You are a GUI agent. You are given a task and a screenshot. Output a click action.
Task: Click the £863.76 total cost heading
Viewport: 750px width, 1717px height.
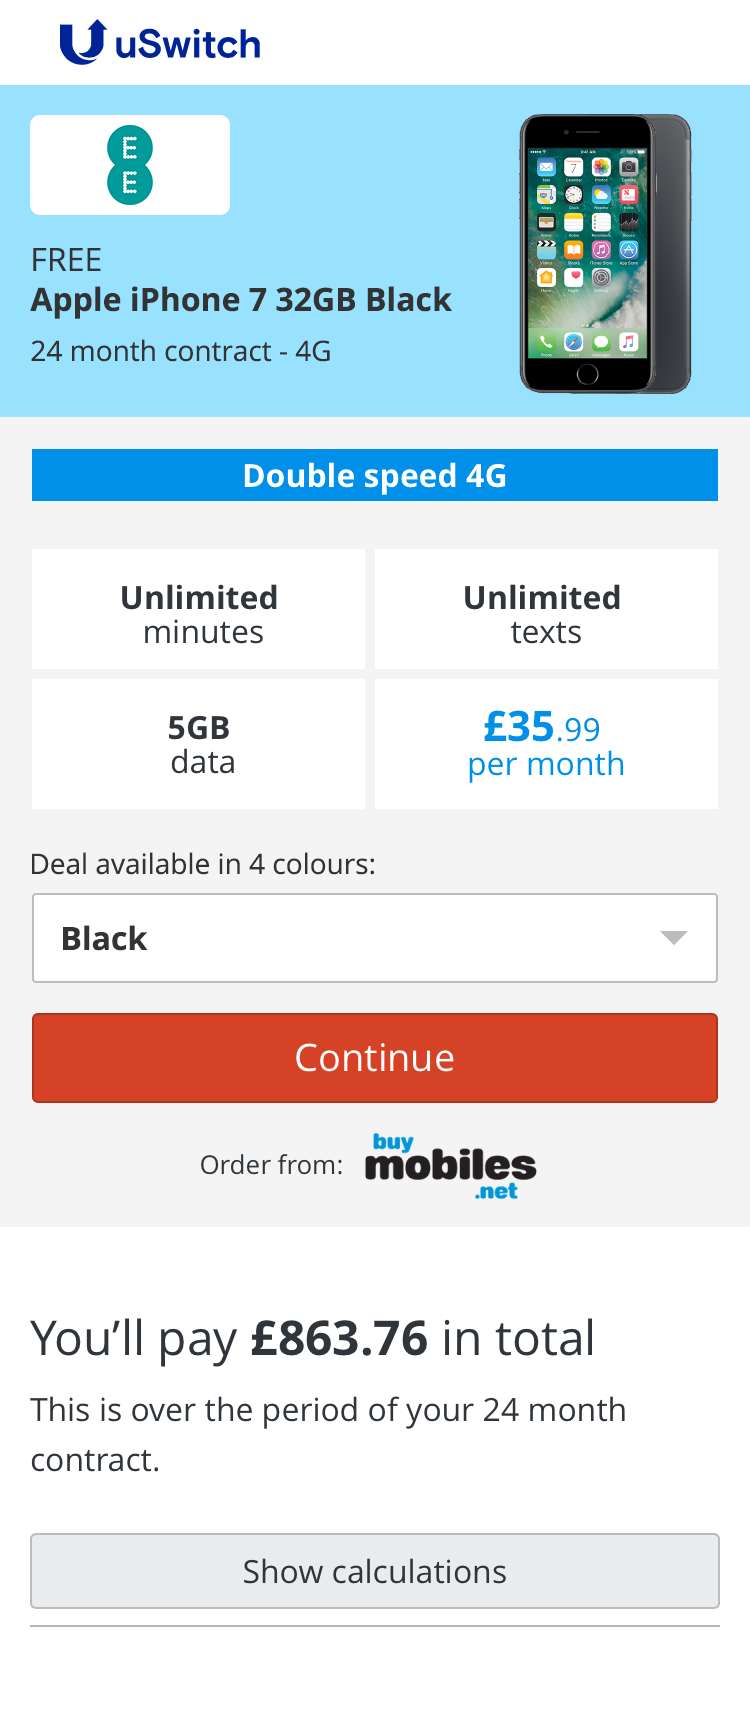313,1338
